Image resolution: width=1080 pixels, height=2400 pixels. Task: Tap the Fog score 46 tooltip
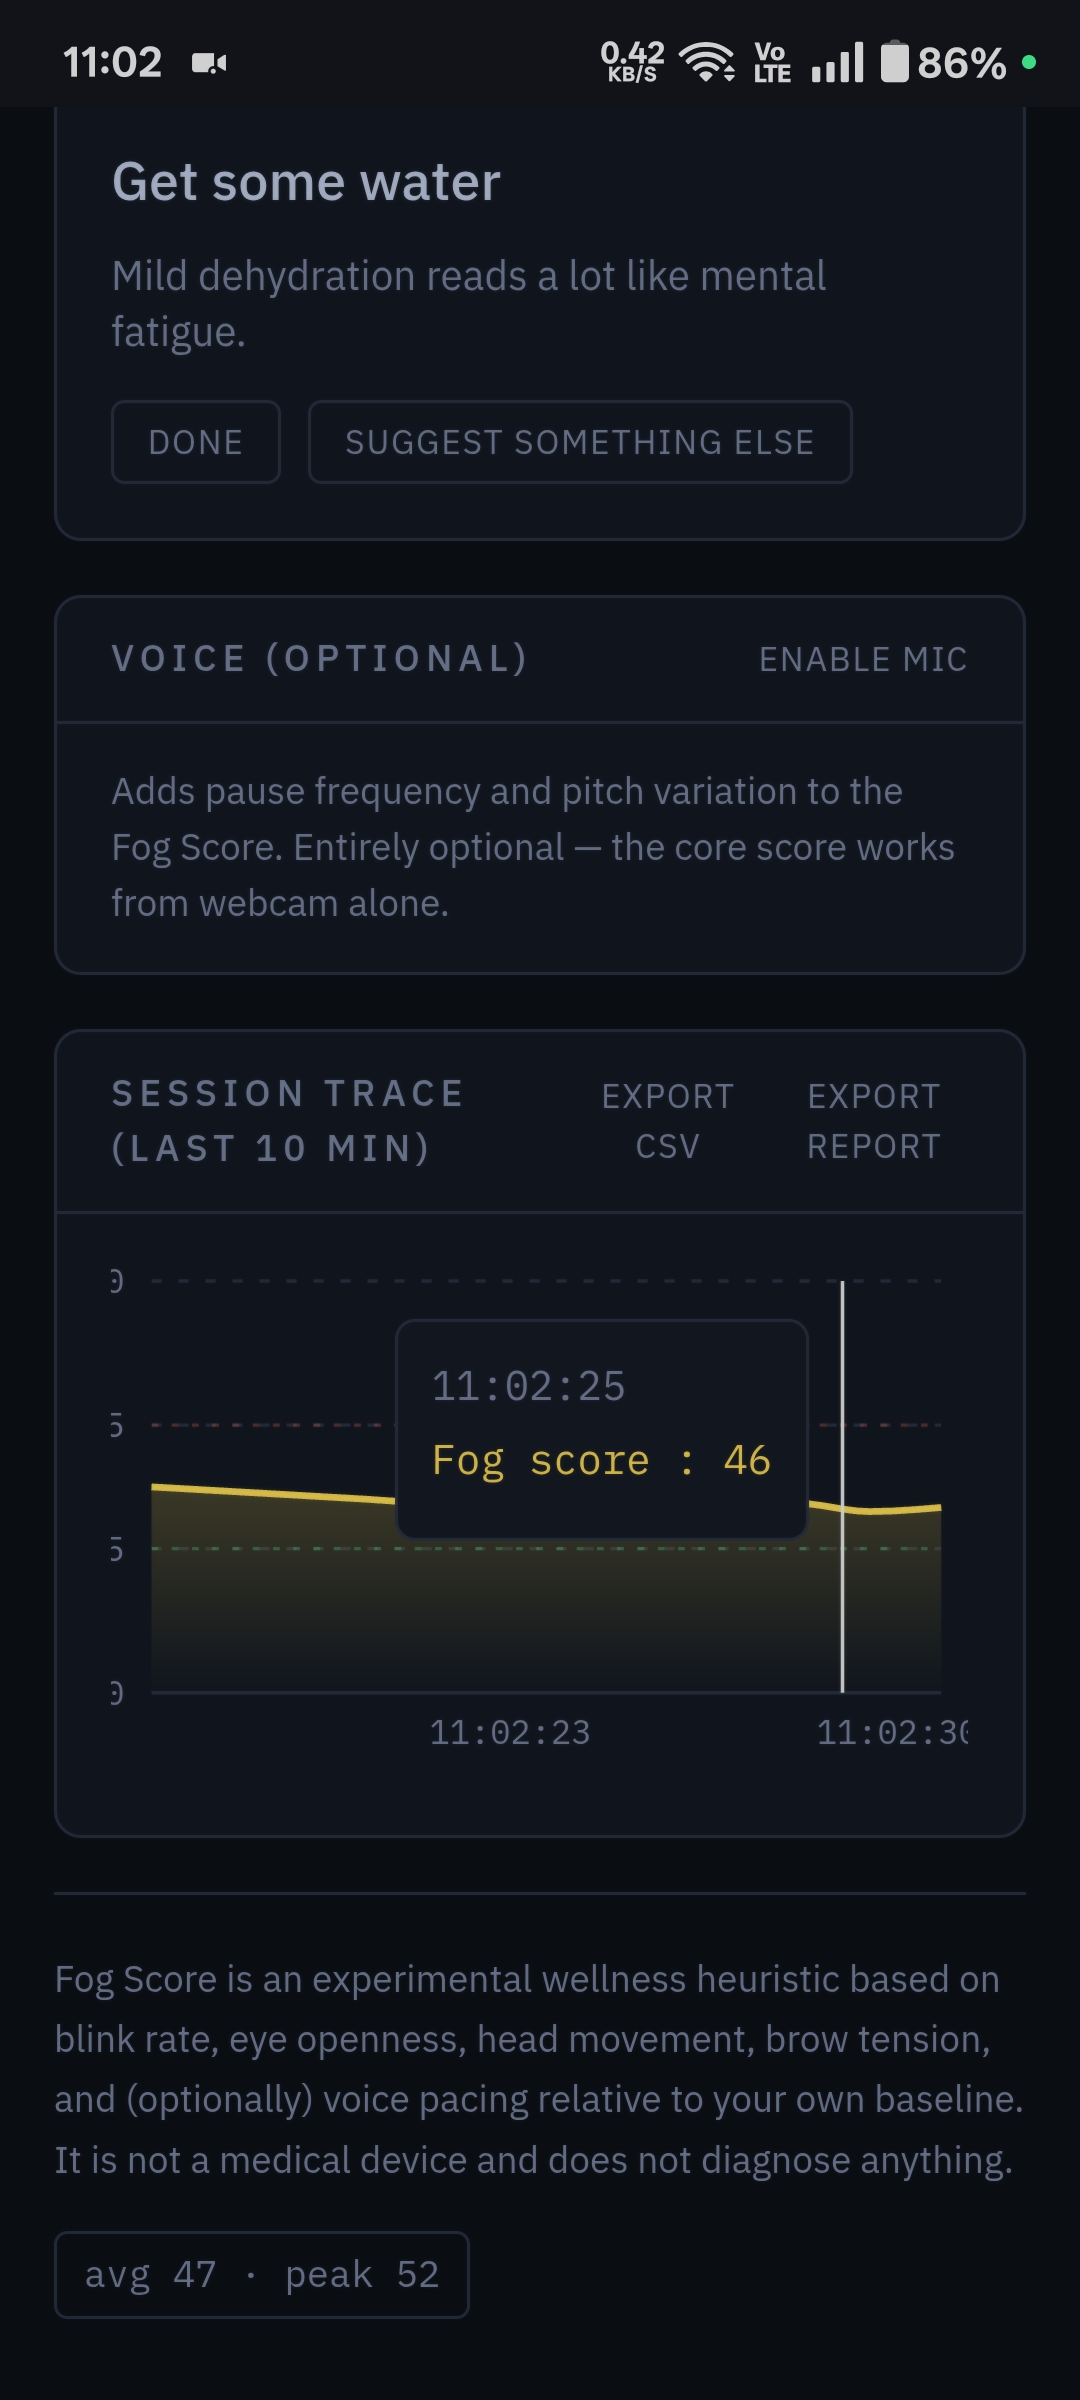click(x=602, y=1429)
